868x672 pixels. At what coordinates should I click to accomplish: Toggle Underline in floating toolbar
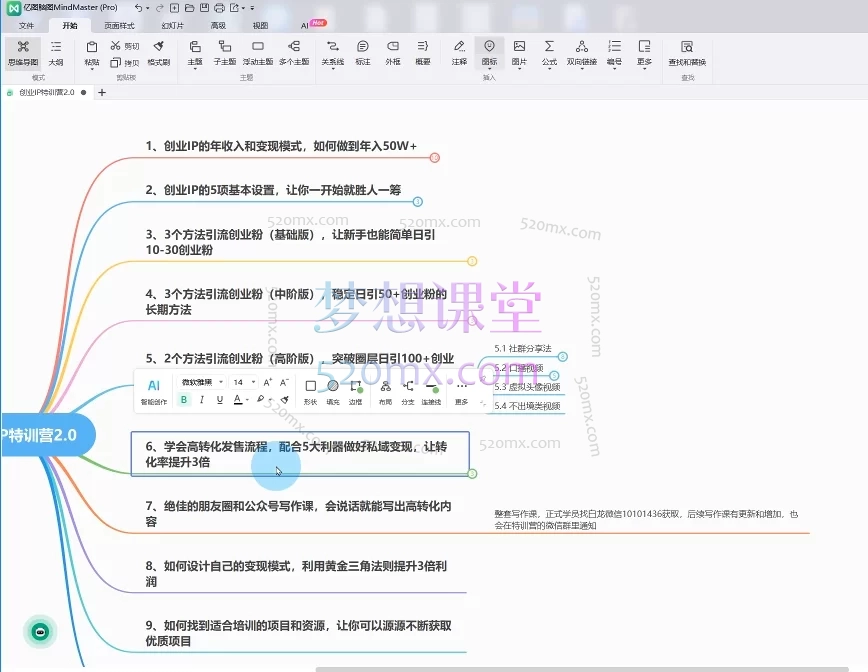coord(220,400)
